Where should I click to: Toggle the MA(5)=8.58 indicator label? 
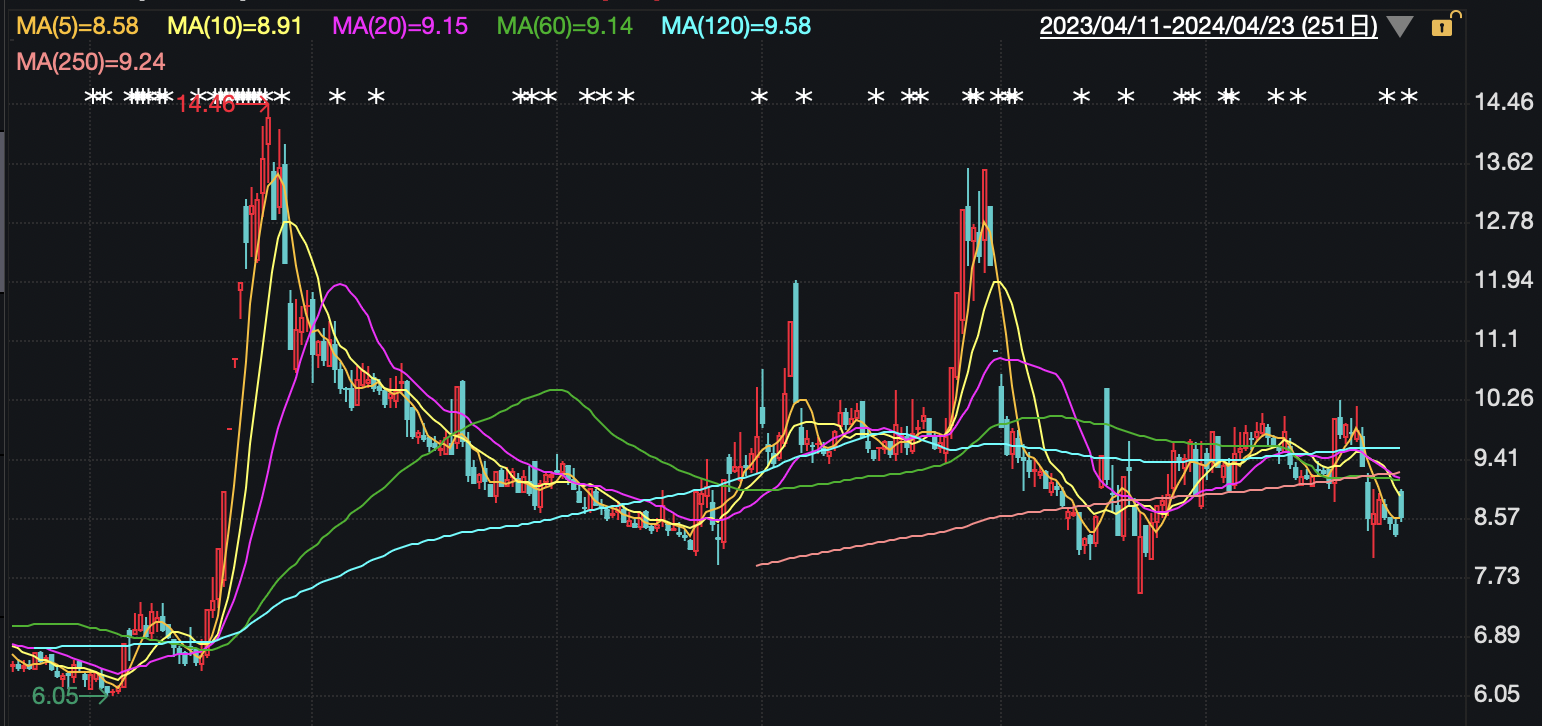[77, 26]
